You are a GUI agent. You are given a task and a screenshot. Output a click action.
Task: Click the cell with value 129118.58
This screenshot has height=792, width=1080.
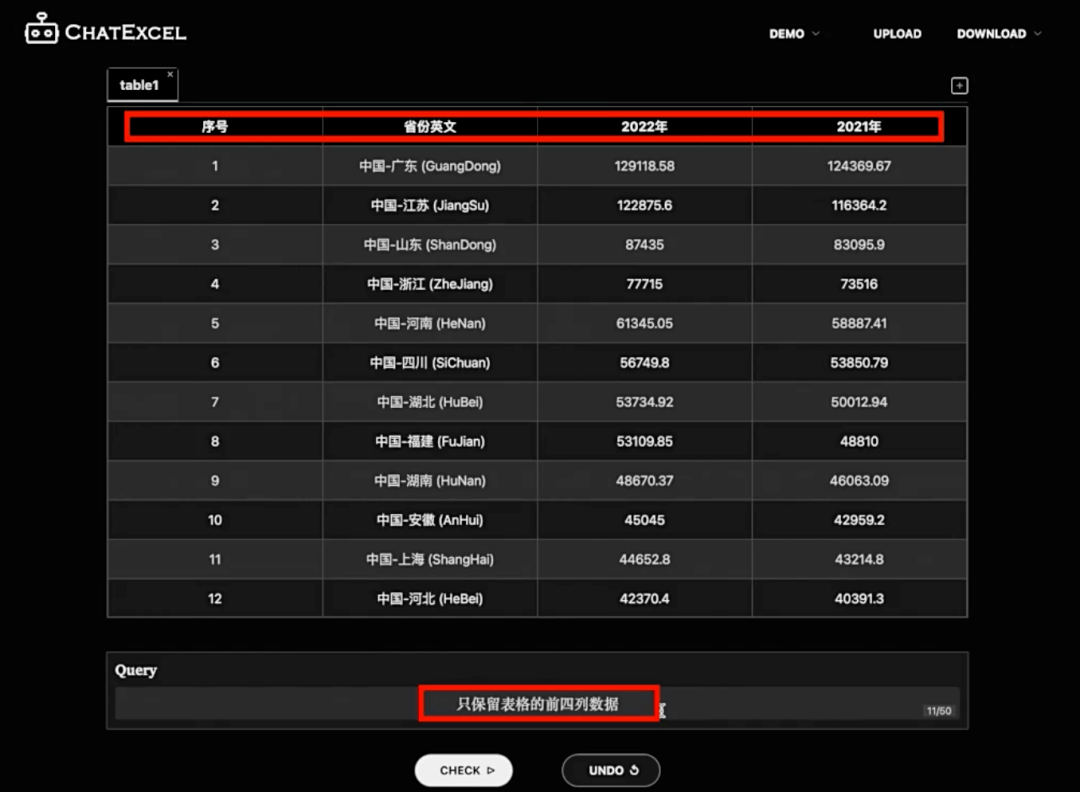click(x=645, y=166)
